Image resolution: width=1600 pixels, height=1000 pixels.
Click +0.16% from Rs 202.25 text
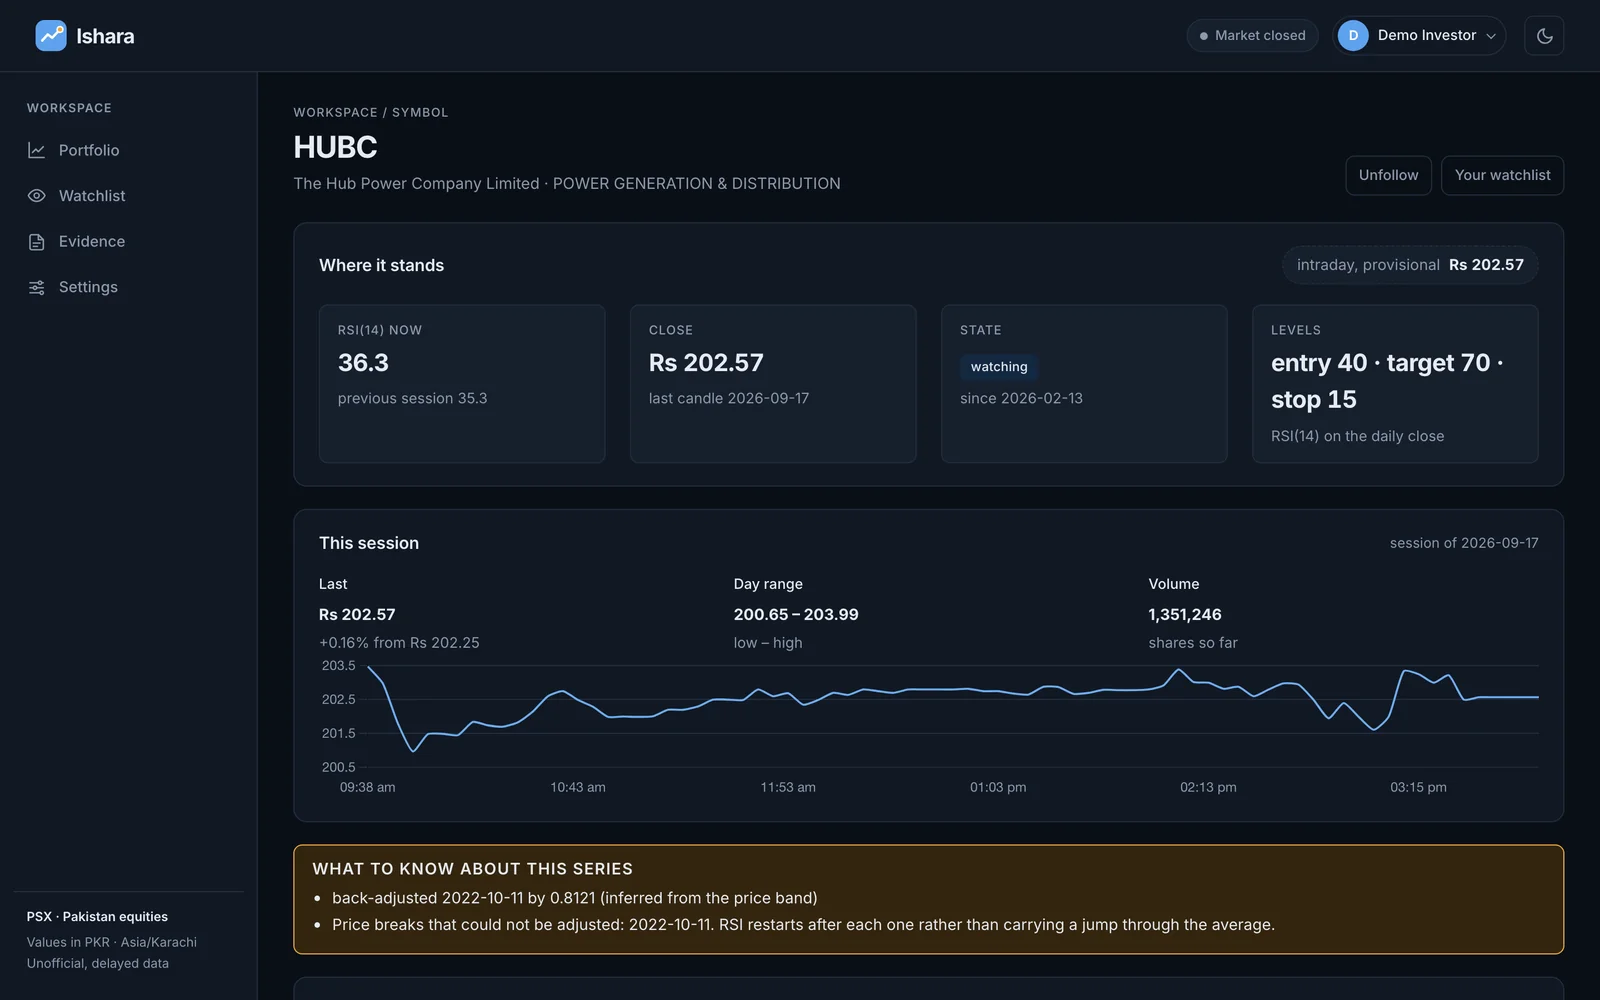point(399,643)
